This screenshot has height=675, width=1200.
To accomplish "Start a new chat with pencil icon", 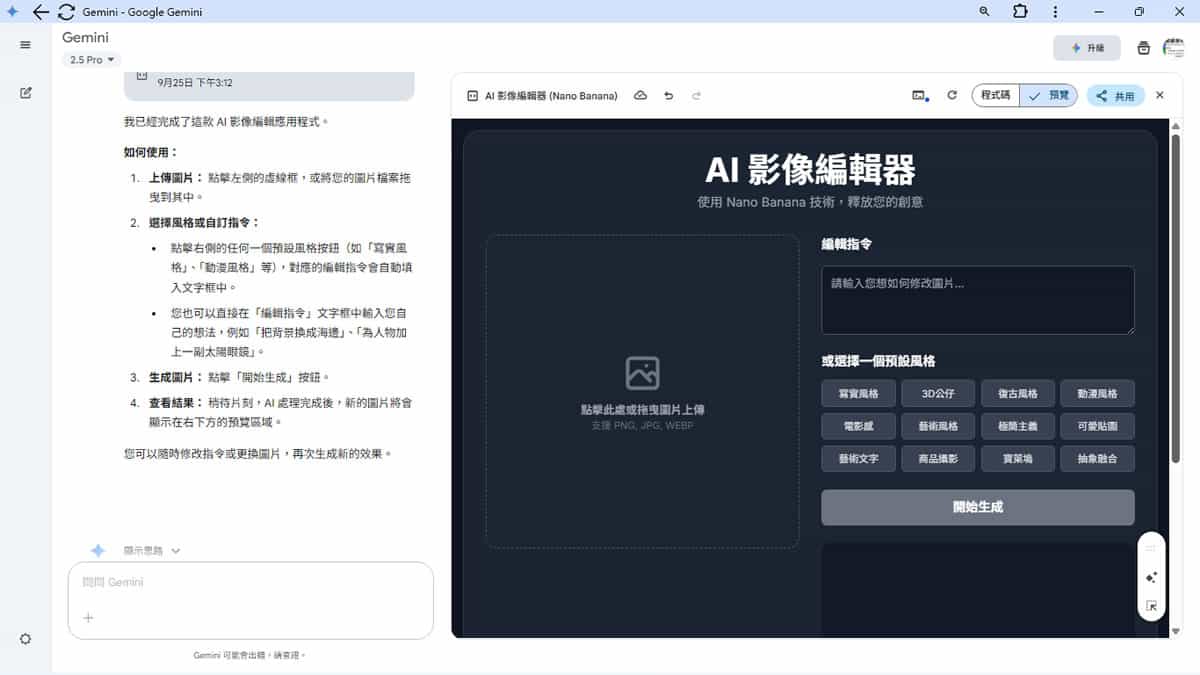I will (25, 93).
